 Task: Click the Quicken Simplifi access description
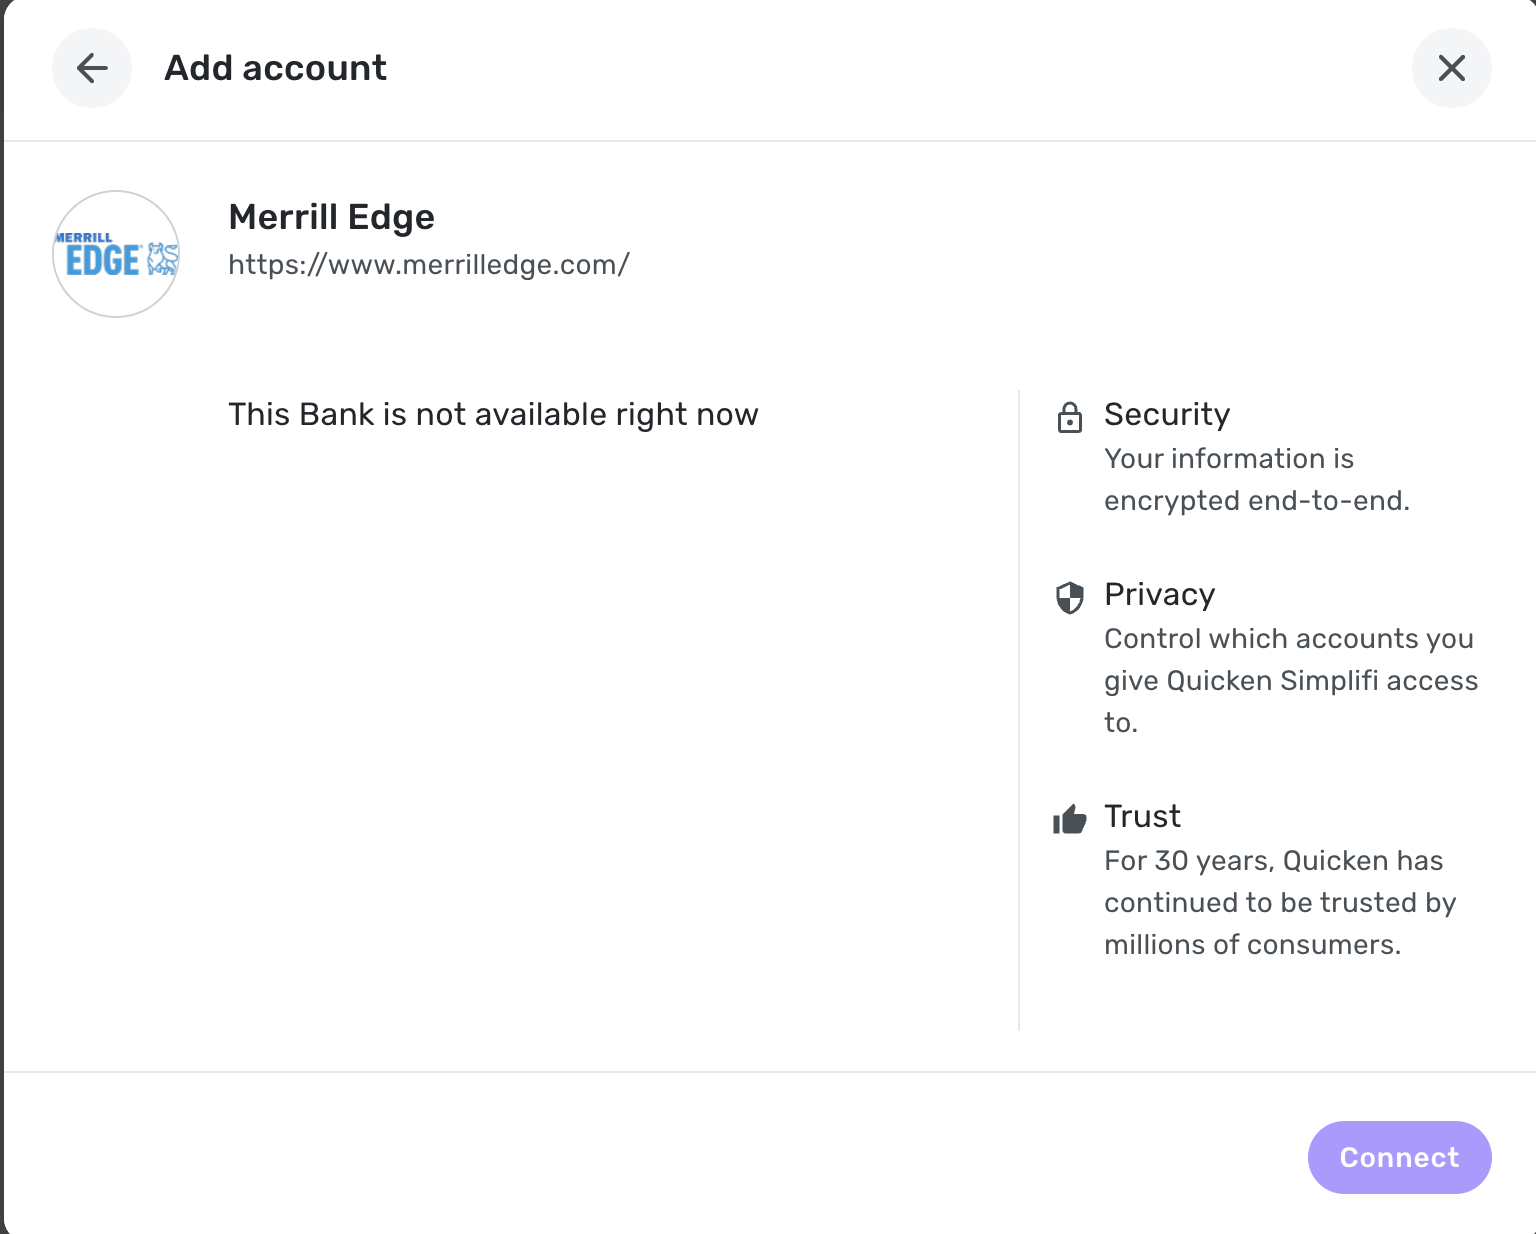point(1290,680)
